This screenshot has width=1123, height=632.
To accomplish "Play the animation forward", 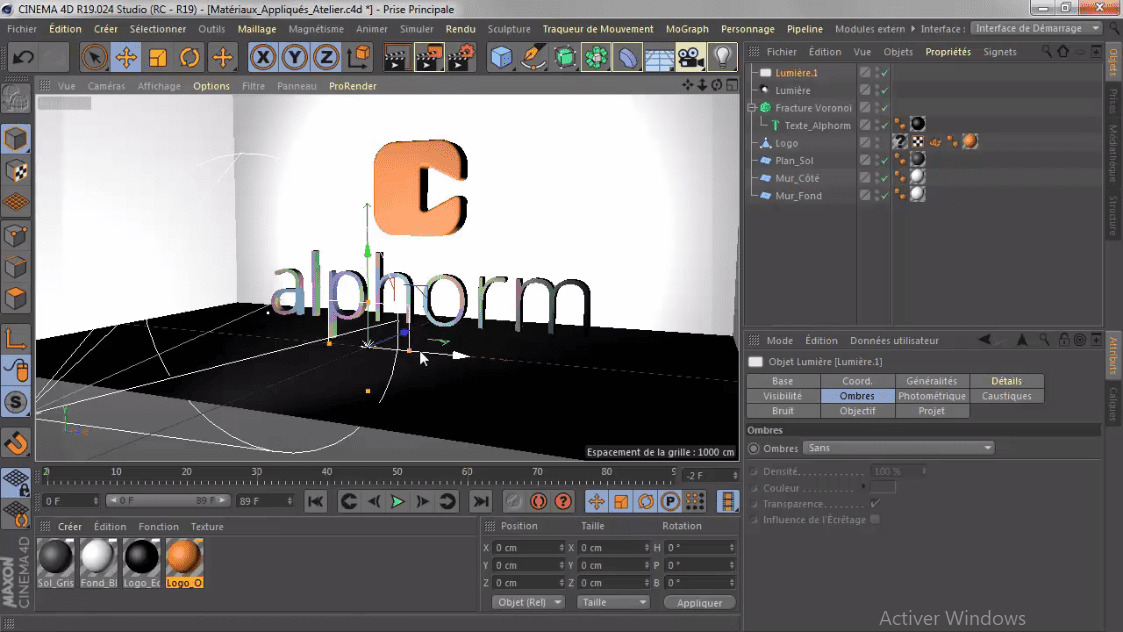I will (397, 502).
